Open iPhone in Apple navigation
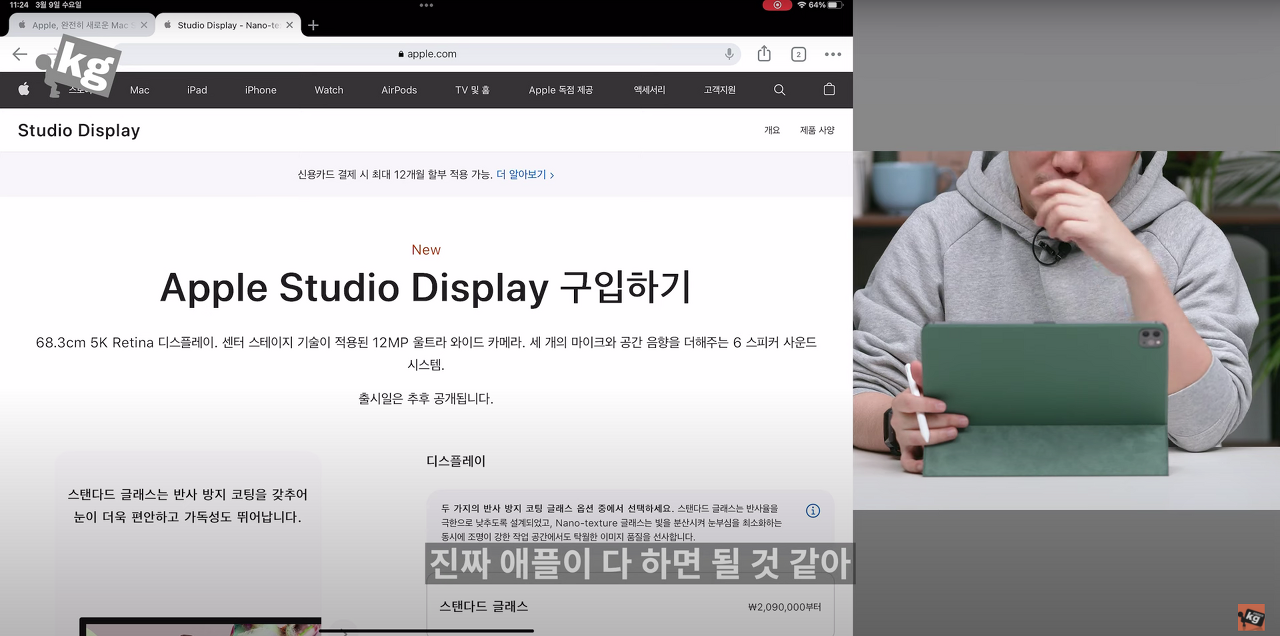Viewport: 1280px width, 636px height. pyautogui.click(x=261, y=90)
